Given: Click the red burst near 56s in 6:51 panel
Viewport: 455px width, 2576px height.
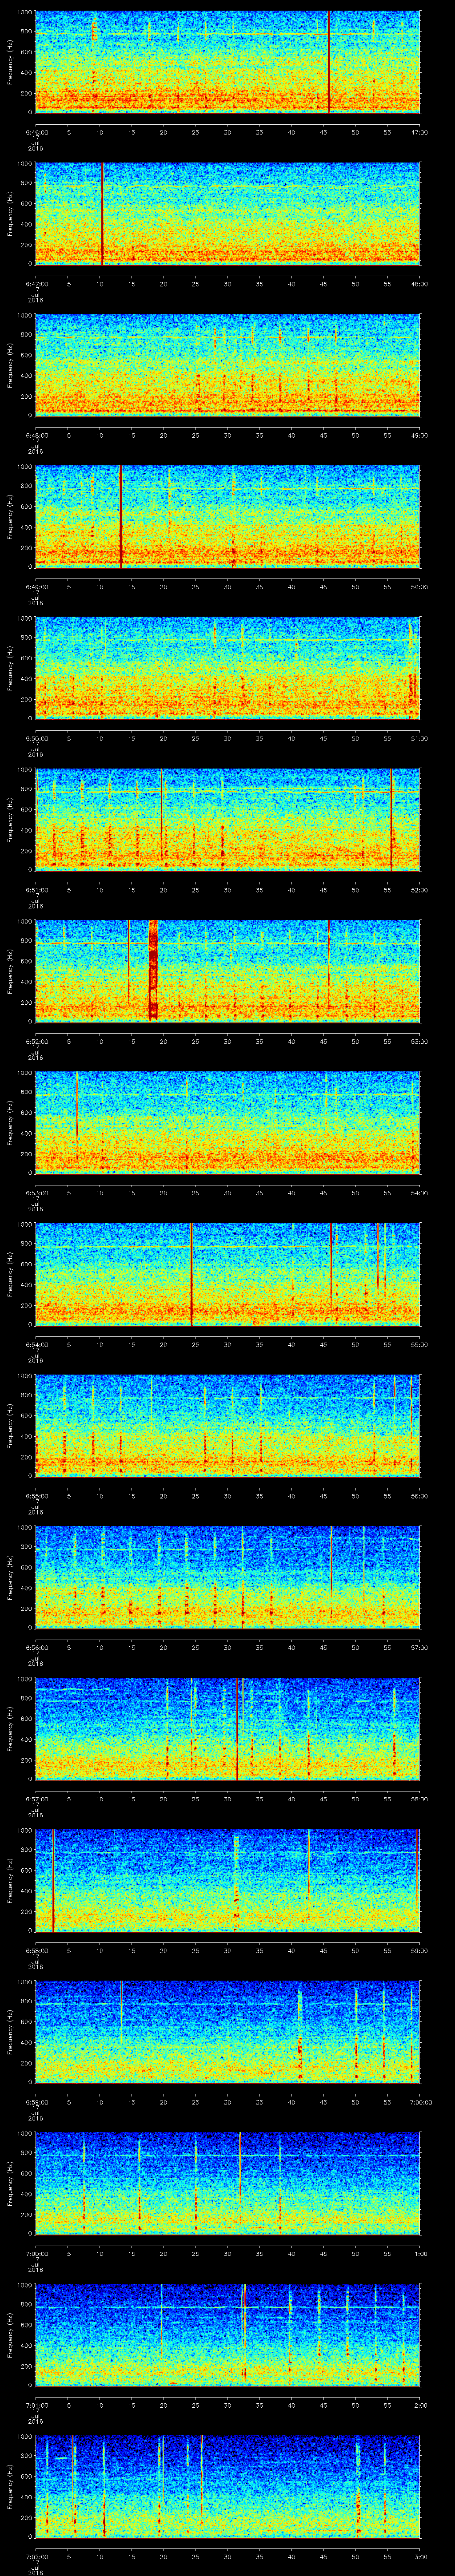Looking at the screenshot, I should coord(392,819).
